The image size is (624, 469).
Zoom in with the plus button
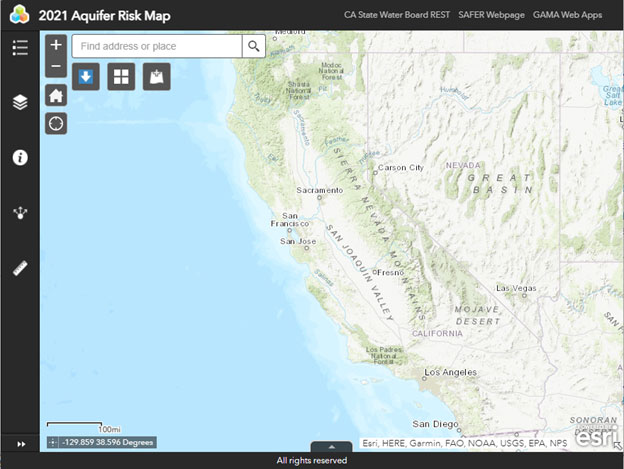[56, 45]
